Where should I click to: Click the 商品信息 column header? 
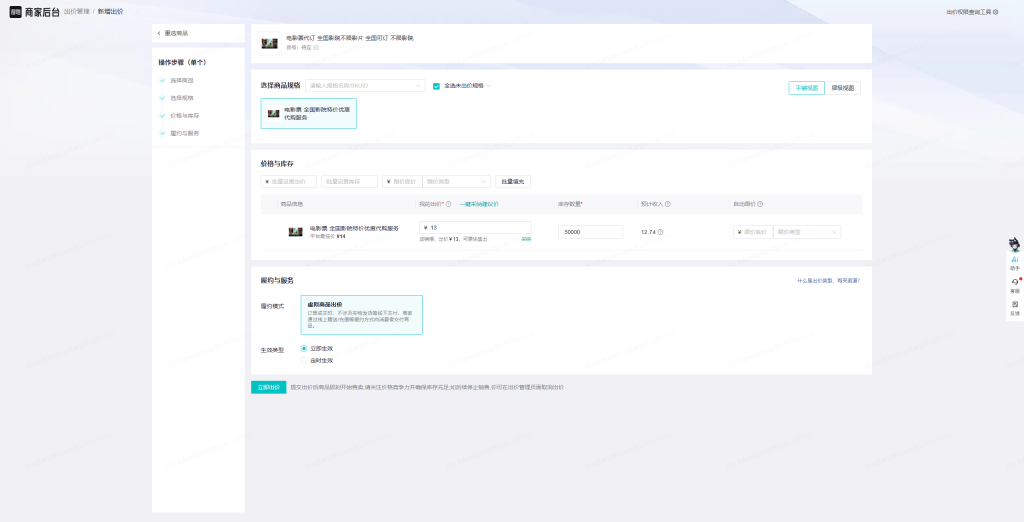tap(292, 204)
